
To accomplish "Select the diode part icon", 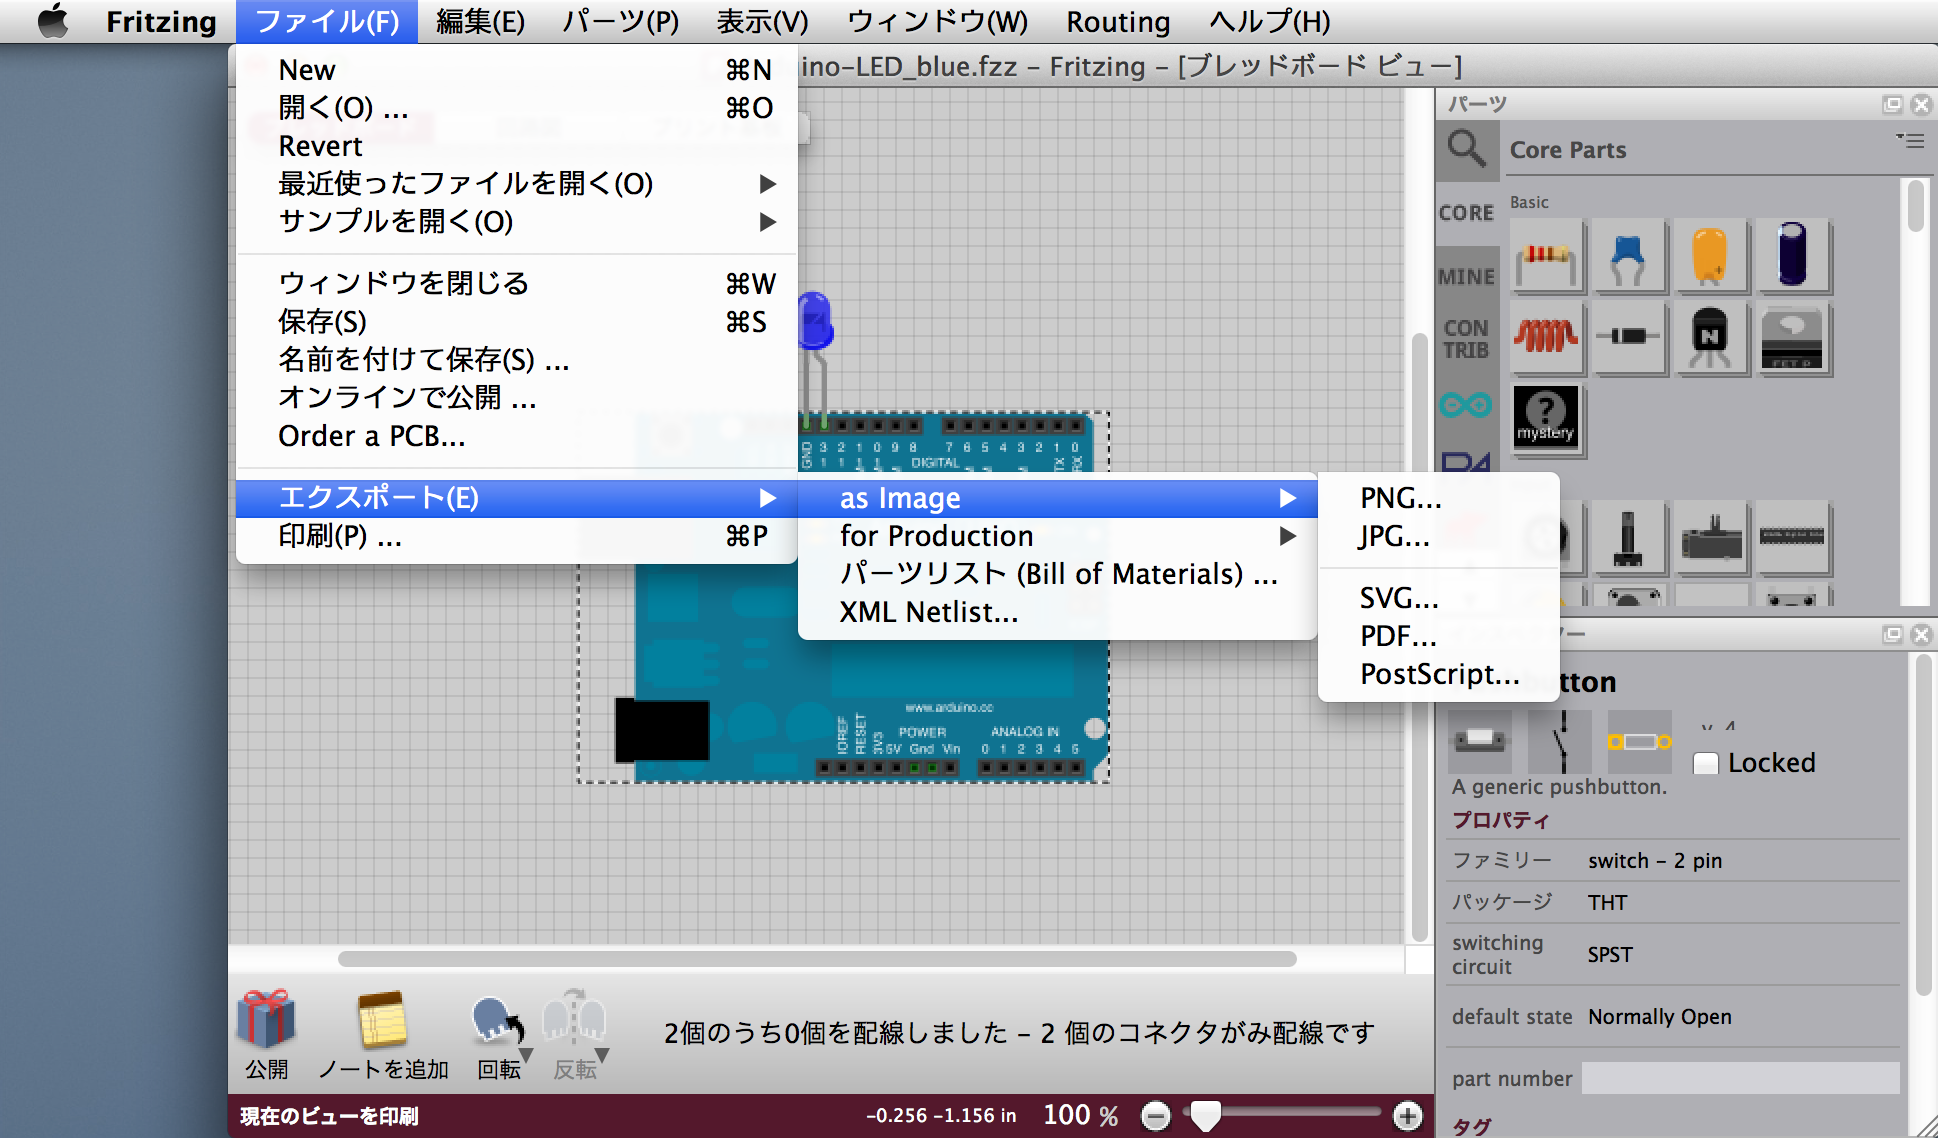I will 1629,339.
